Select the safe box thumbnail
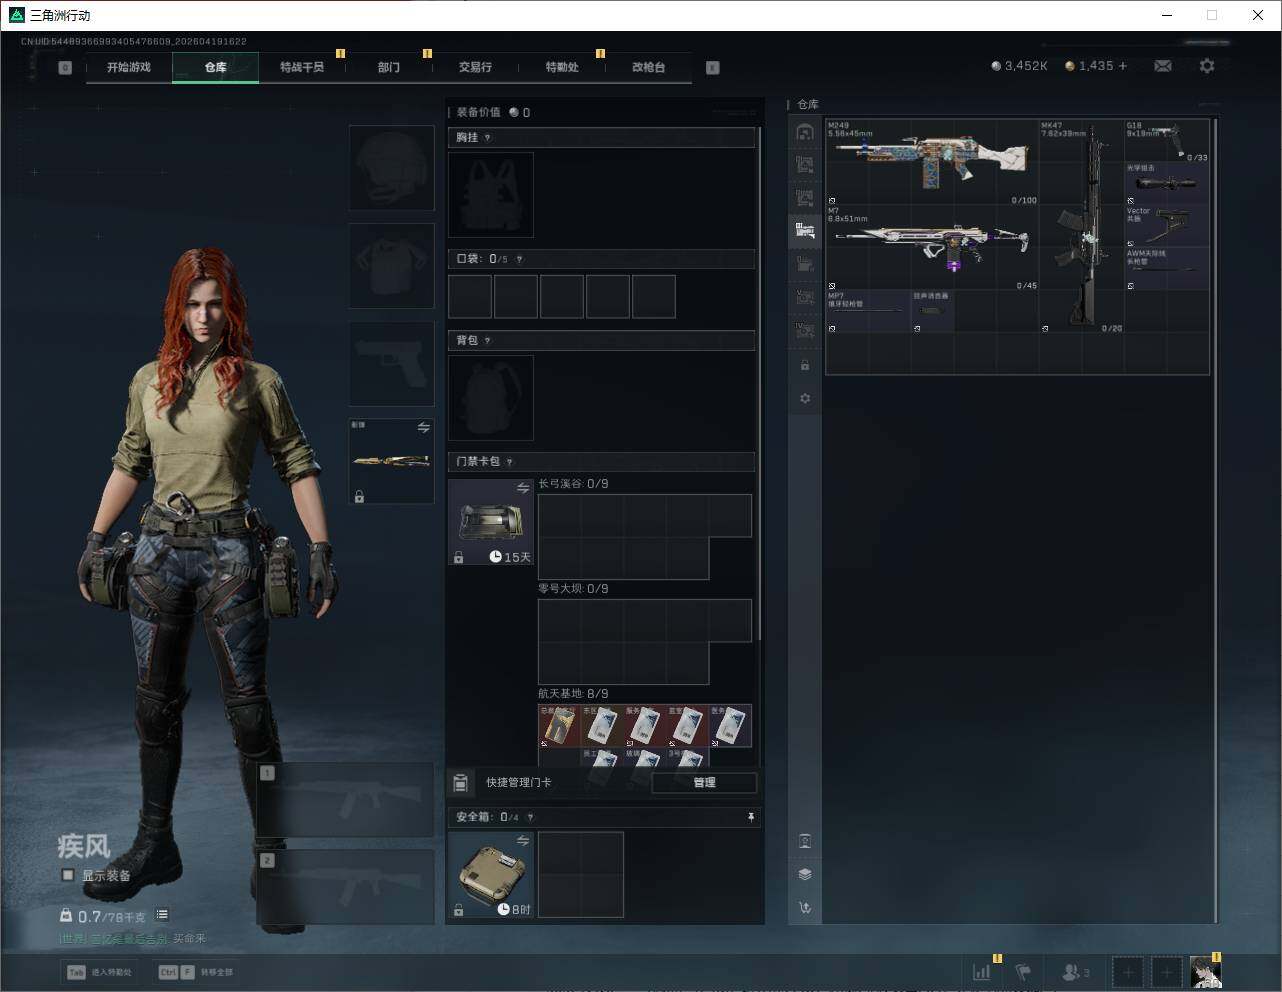Screen dimensions: 1282x992 [491, 875]
